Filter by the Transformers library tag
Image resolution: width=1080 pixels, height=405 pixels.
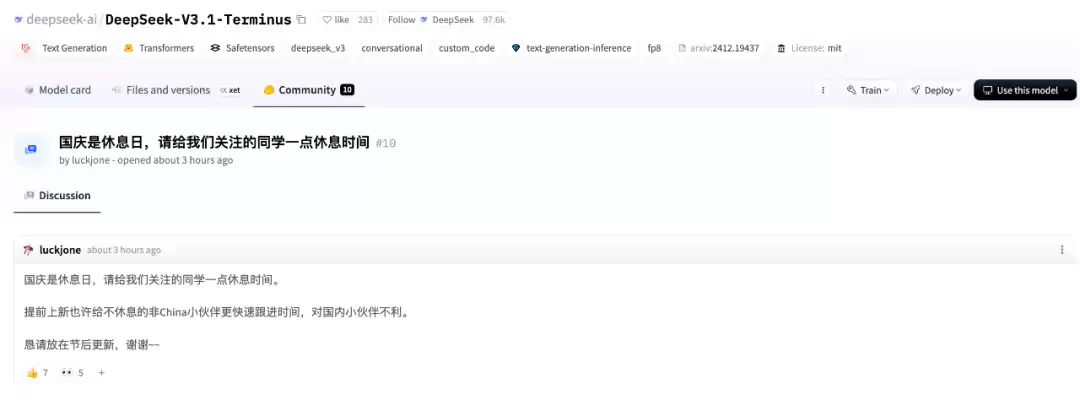pyautogui.click(x=158, y=48)
